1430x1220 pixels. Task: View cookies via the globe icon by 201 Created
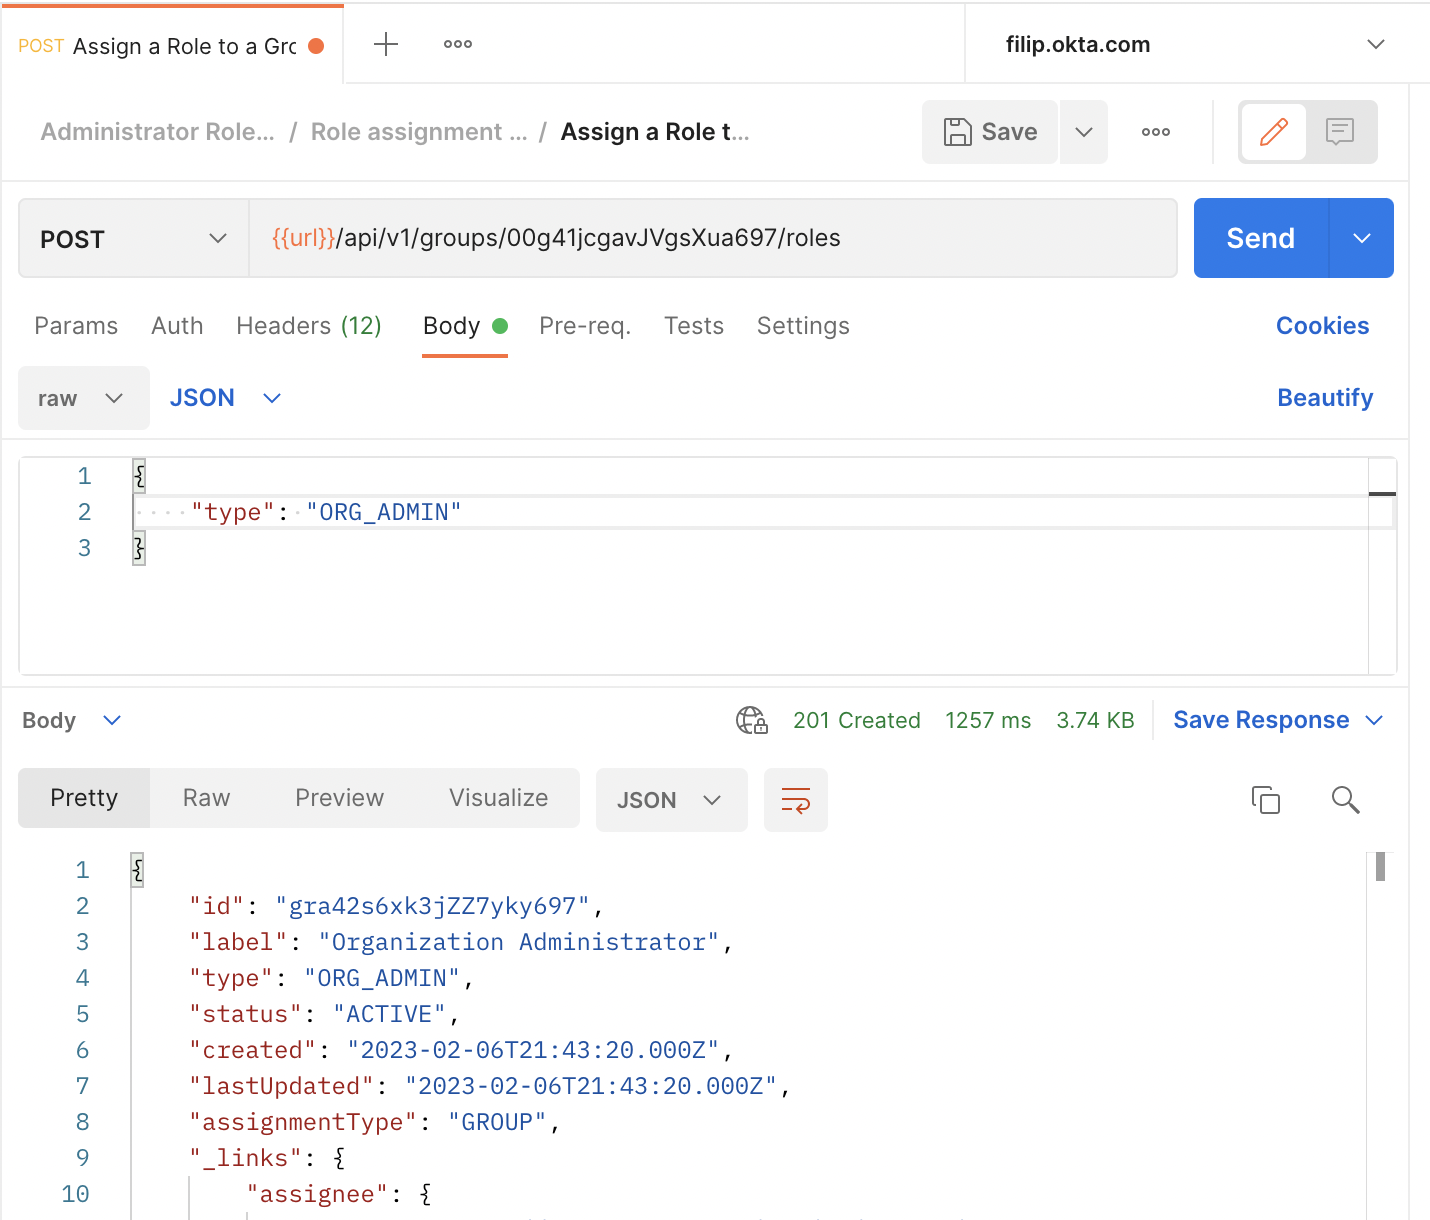click(x=751, y=720)
